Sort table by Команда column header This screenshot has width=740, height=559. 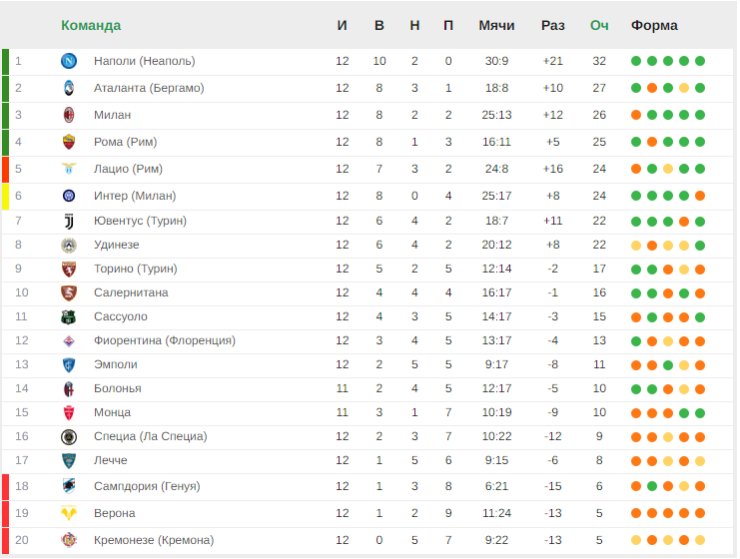[x=91, y=25]
